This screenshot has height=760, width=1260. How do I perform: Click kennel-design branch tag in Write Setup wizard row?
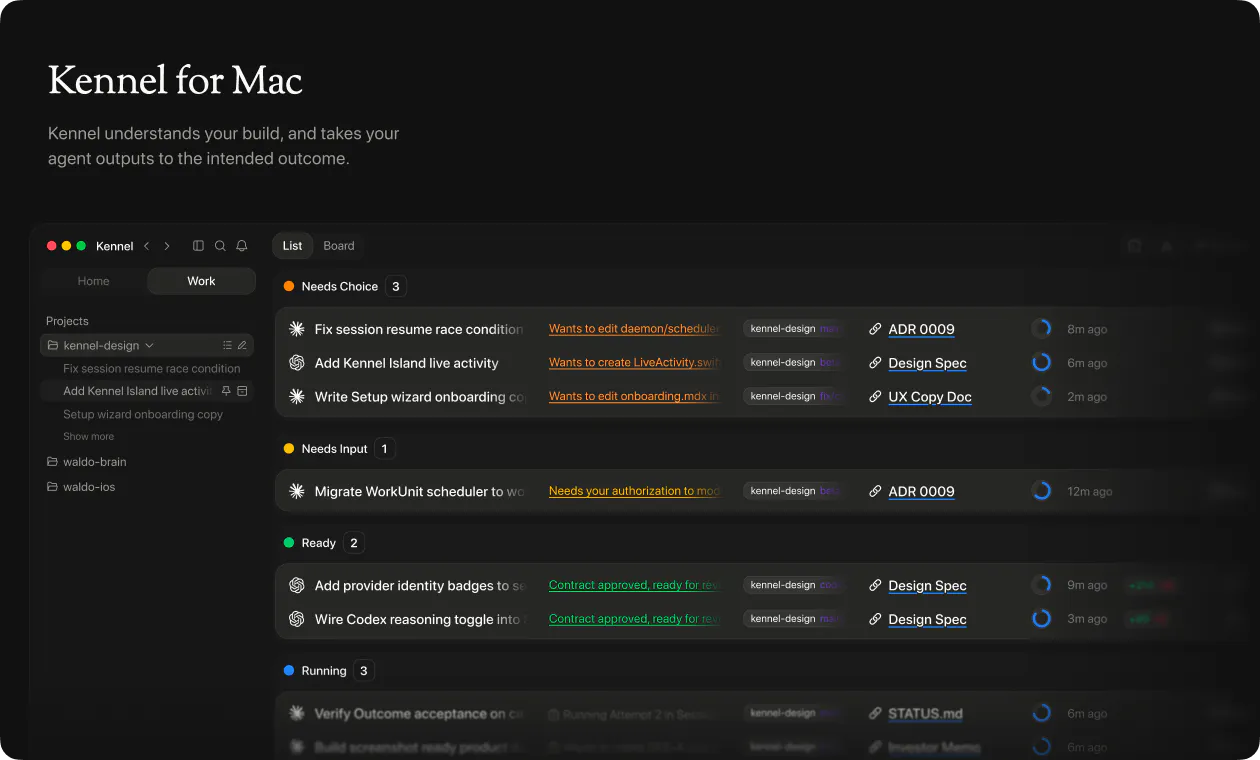click(795, 397)
